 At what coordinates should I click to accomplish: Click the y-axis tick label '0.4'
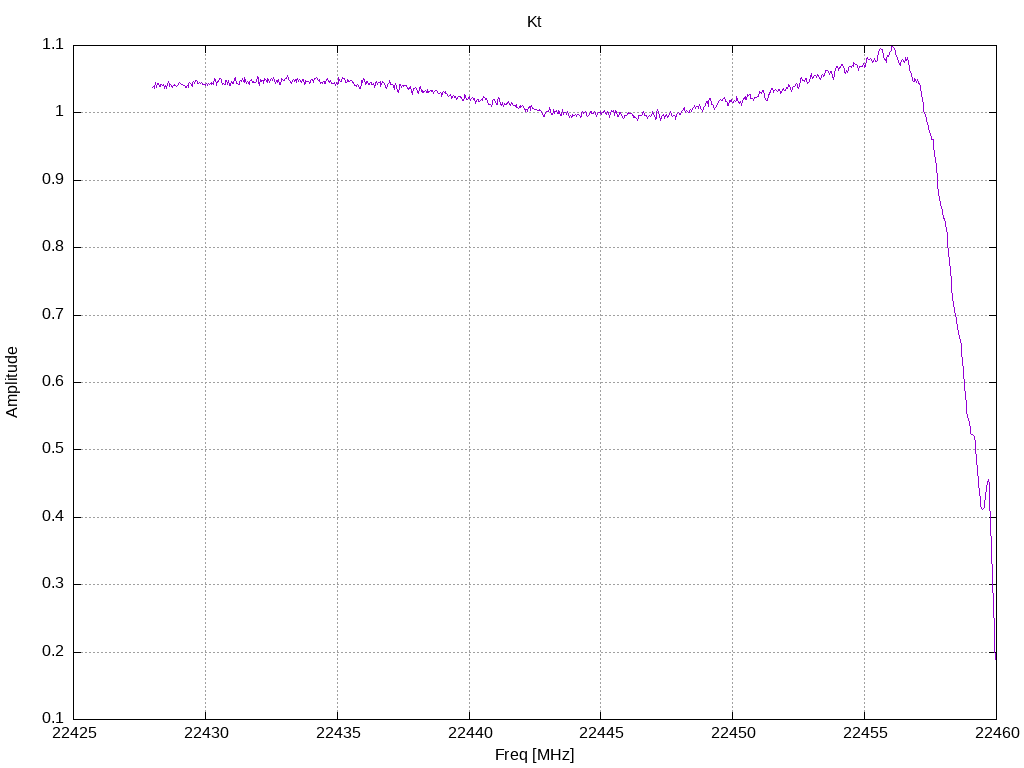click(x=53, y=517)
